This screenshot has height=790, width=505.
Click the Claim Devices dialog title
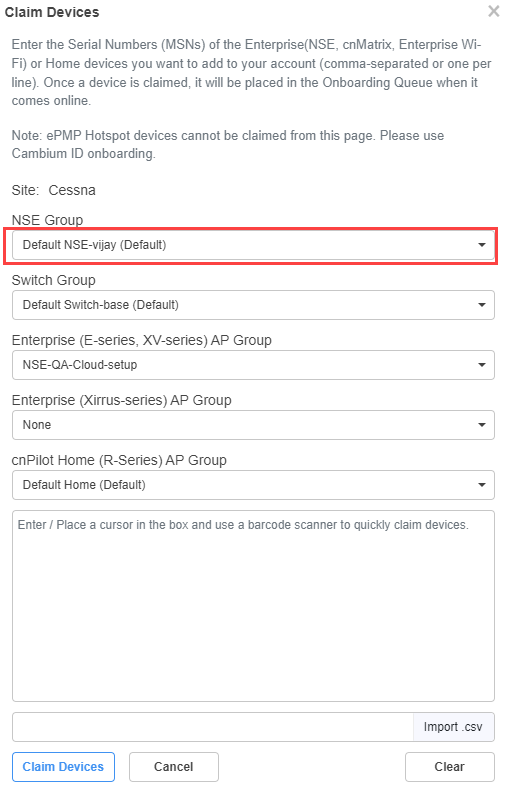pyautogui.click(x=52, y=12)
